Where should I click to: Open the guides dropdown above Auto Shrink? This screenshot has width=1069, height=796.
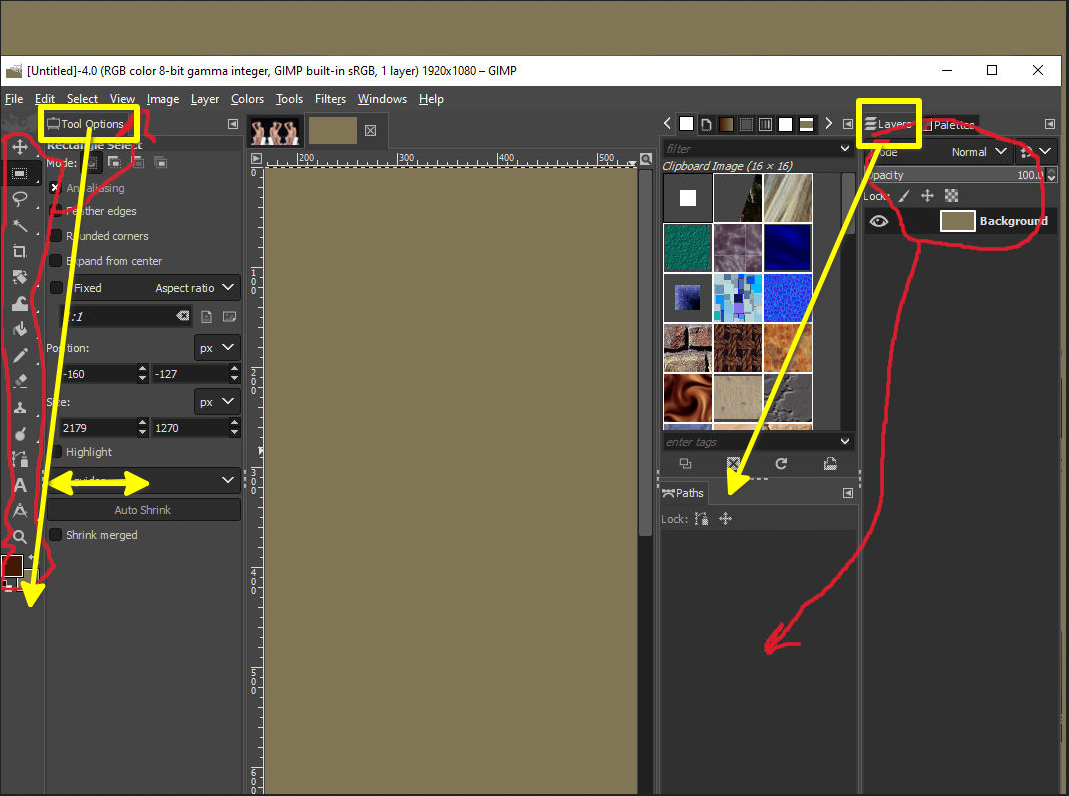click(x=144, y=480)
